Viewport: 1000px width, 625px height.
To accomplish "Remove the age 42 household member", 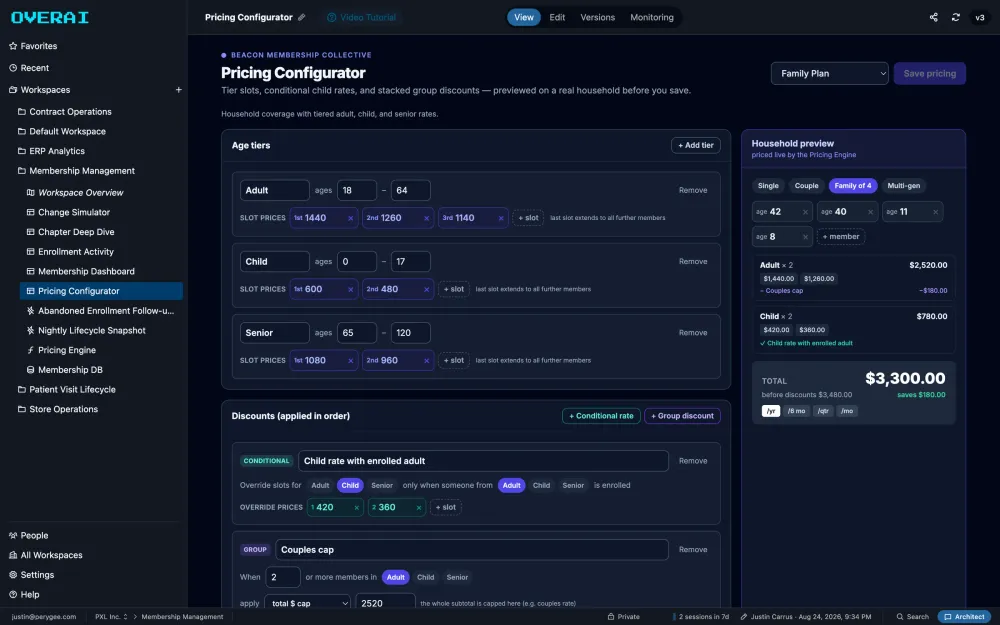I will pyautogui.click(x=805, y=212).
